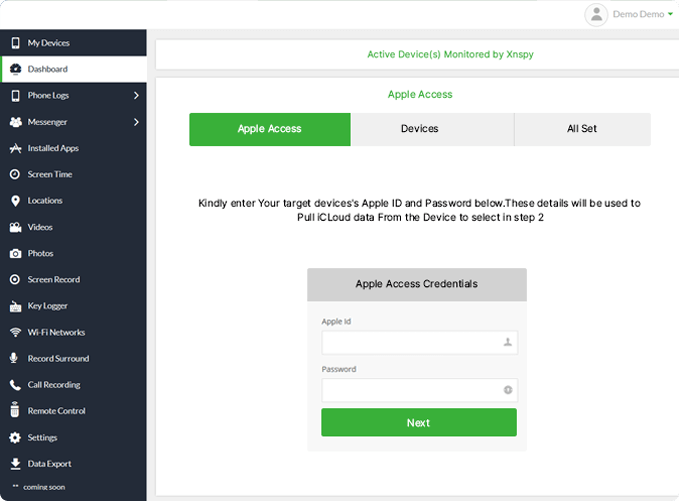
Task: Select the All Set step tab
Action: pyautogui.click(x=582, y=129)
